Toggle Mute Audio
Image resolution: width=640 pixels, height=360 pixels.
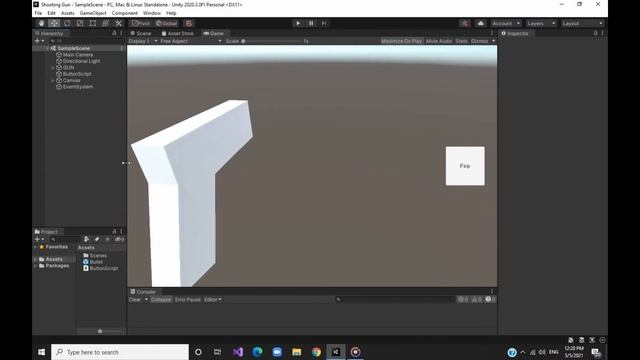pyautogui.click(x=439, y=41)
